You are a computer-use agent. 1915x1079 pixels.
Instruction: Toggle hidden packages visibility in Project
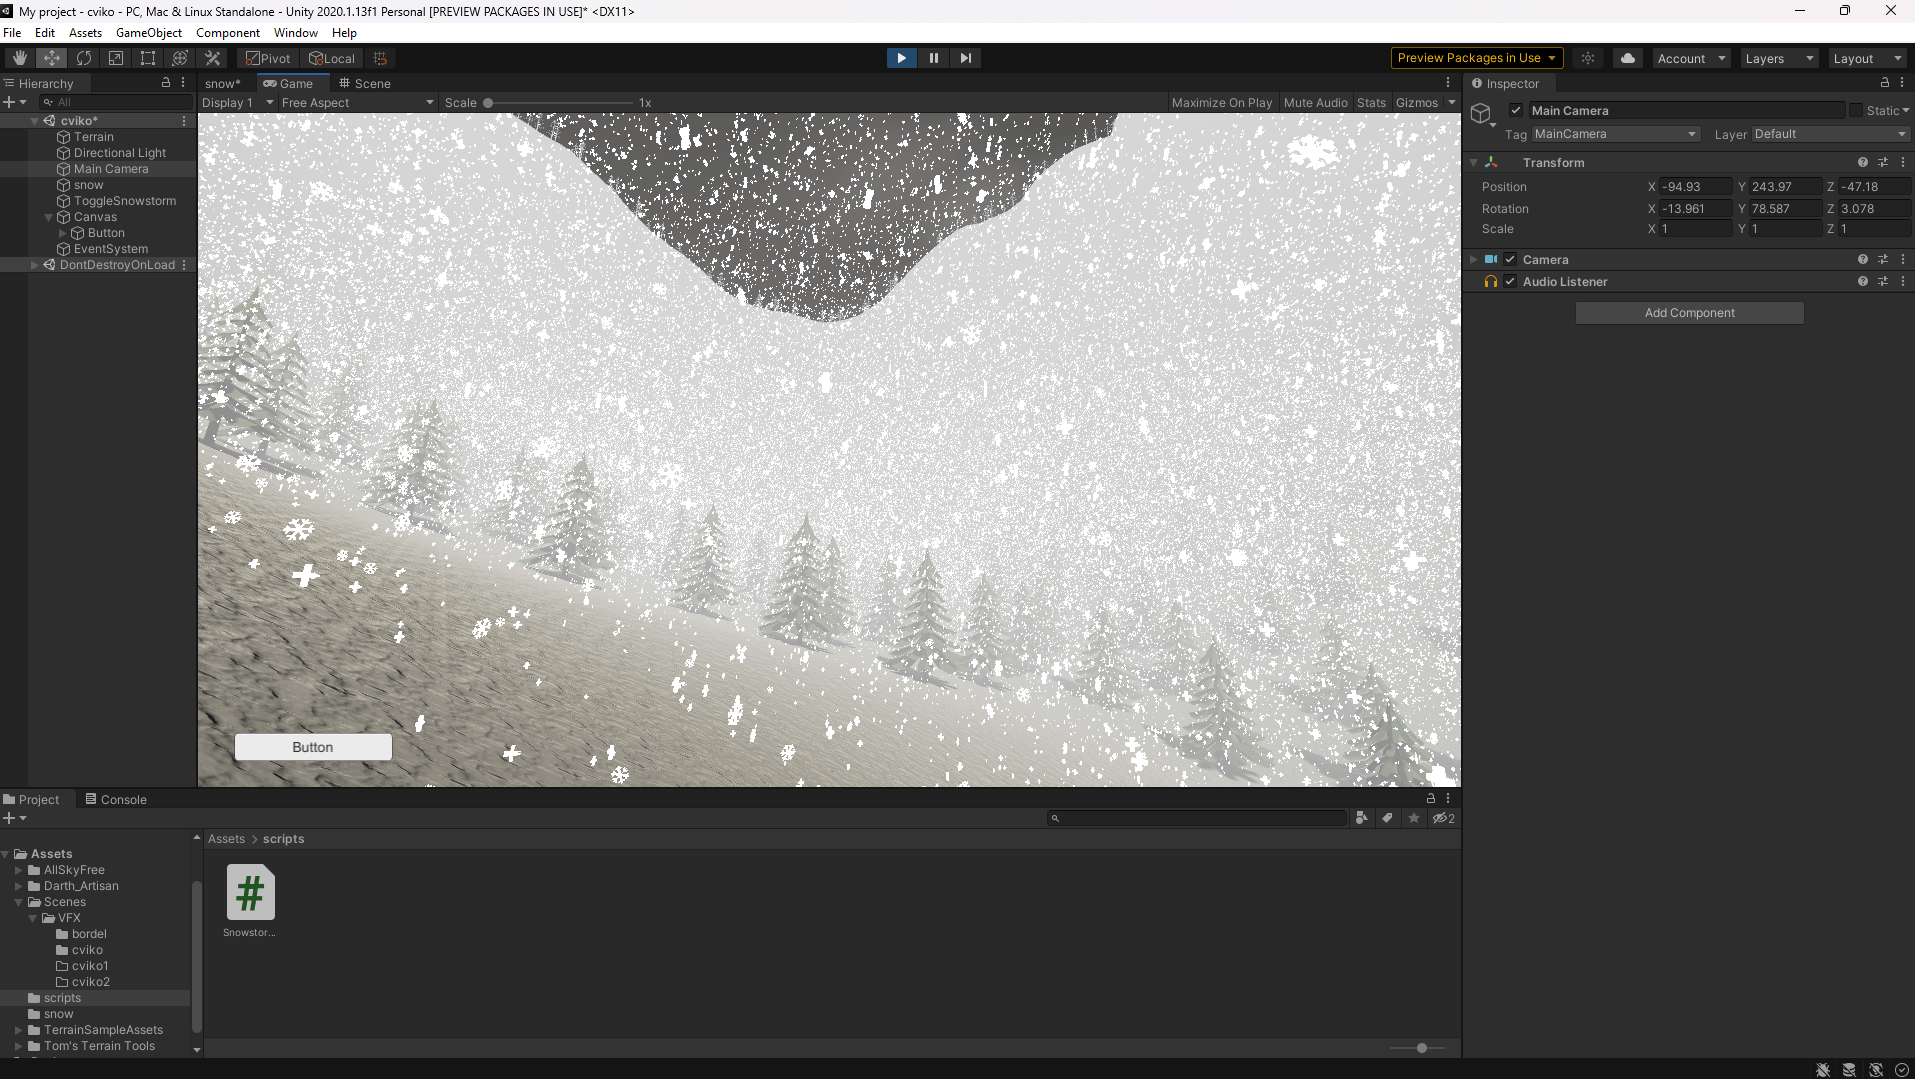(x=1443, y=818)
